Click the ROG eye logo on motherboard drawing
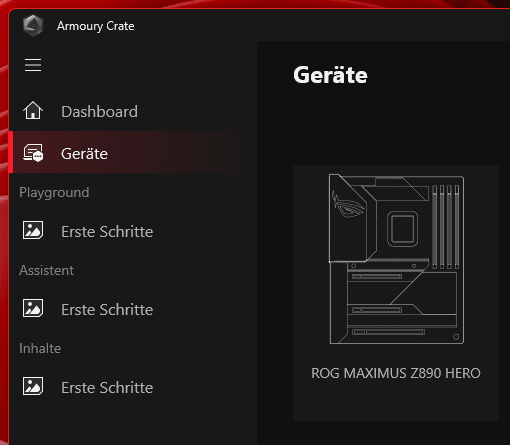The width and height of the screenshot is (510, 445). pos(347,204)
